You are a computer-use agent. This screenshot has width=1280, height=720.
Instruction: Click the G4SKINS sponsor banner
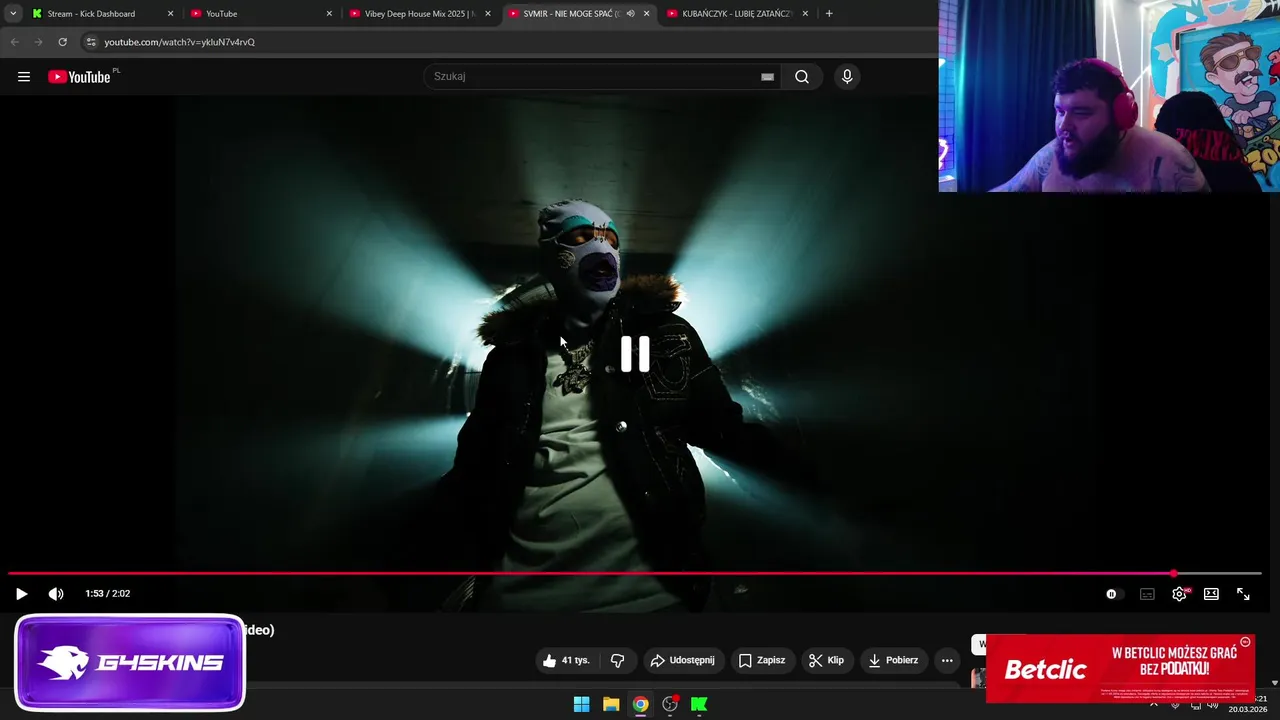(130, 662)
